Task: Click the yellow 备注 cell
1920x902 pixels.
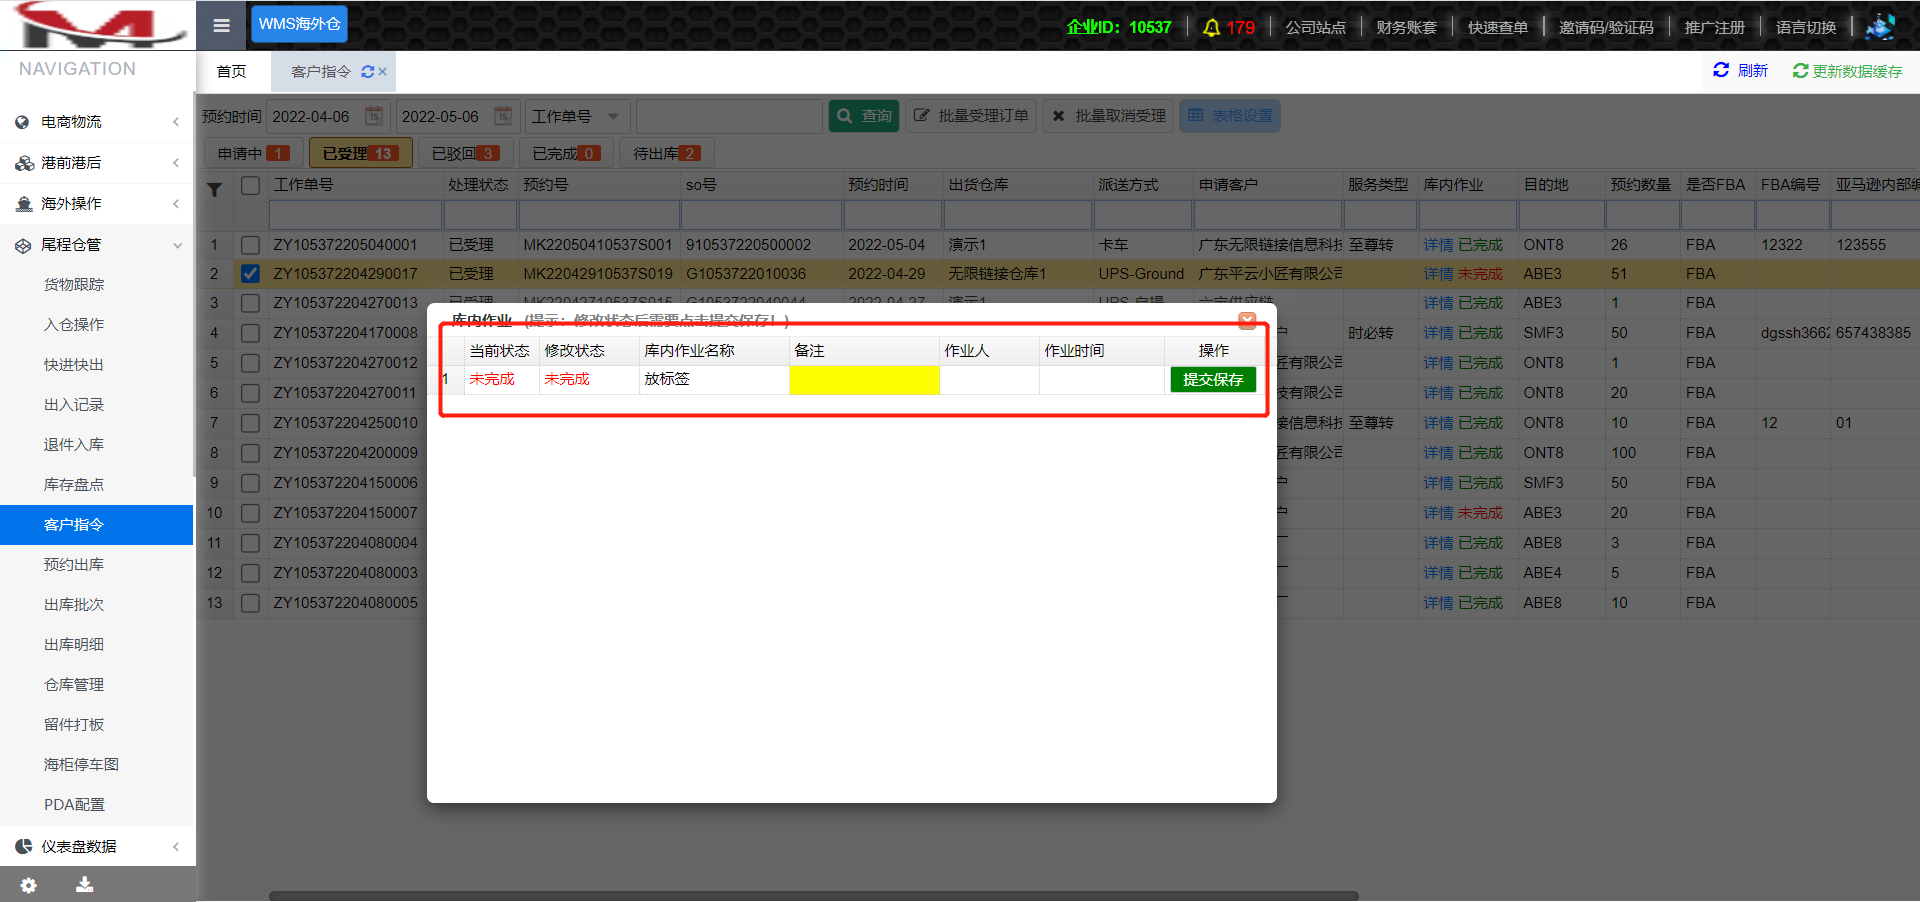Action: pos(864,380)
